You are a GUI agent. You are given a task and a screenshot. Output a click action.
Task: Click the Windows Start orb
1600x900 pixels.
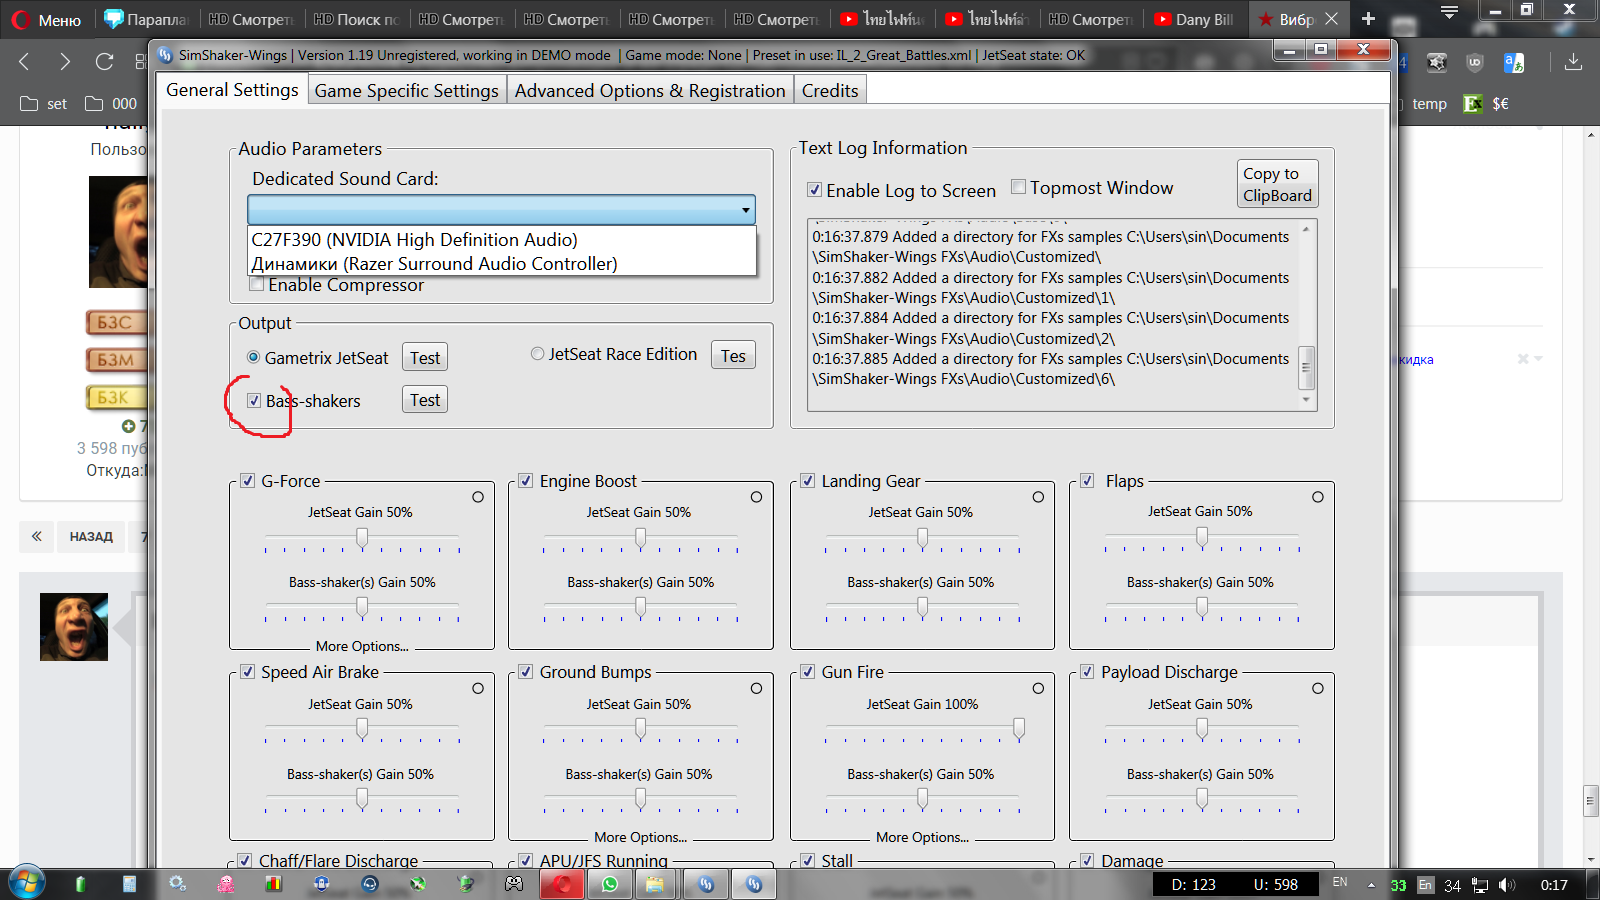tap(27, 884)
